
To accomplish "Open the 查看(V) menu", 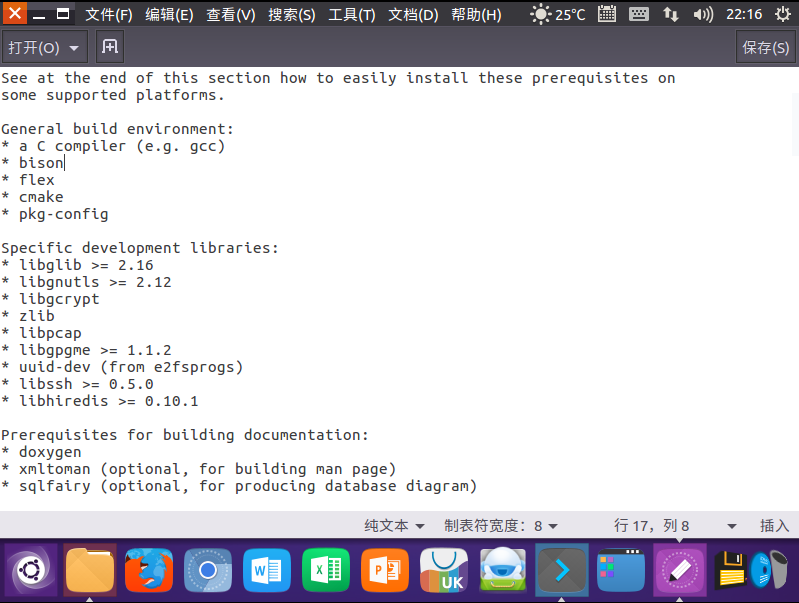I will point(231,15).
